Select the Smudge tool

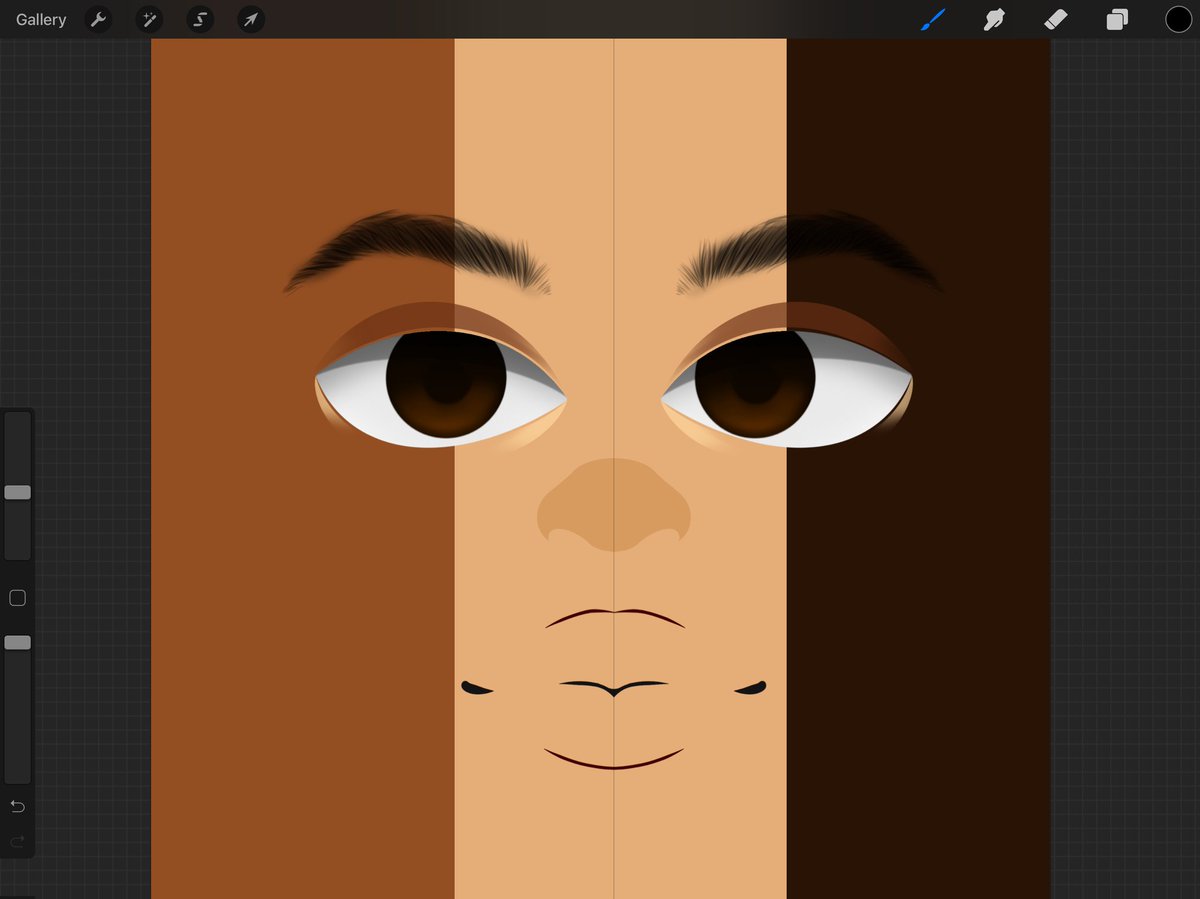click(x=994, y=19)
